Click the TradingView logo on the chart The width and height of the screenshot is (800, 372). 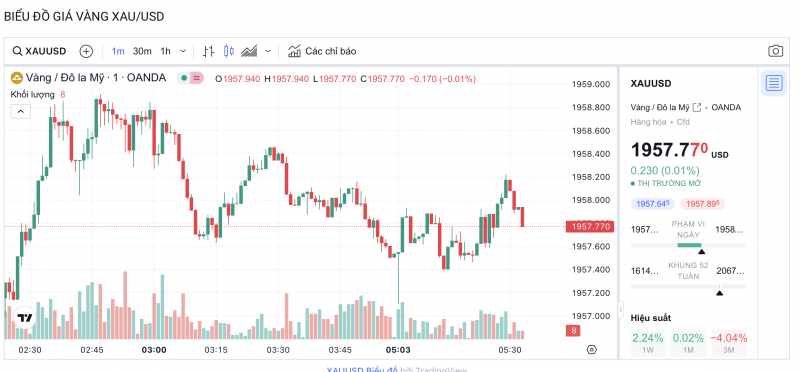click(24, 317)
